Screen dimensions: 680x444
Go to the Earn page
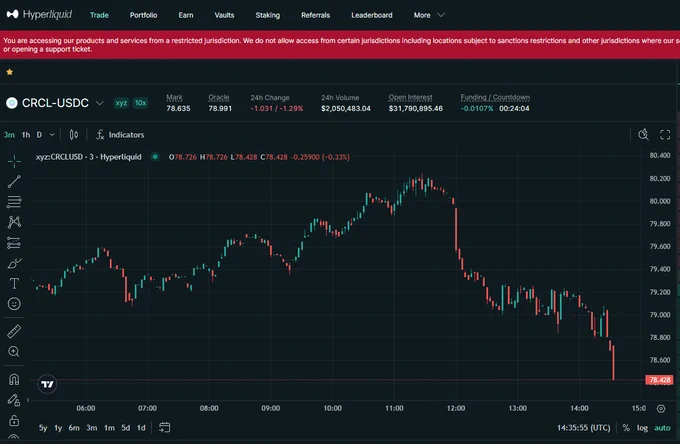[186, 15]
